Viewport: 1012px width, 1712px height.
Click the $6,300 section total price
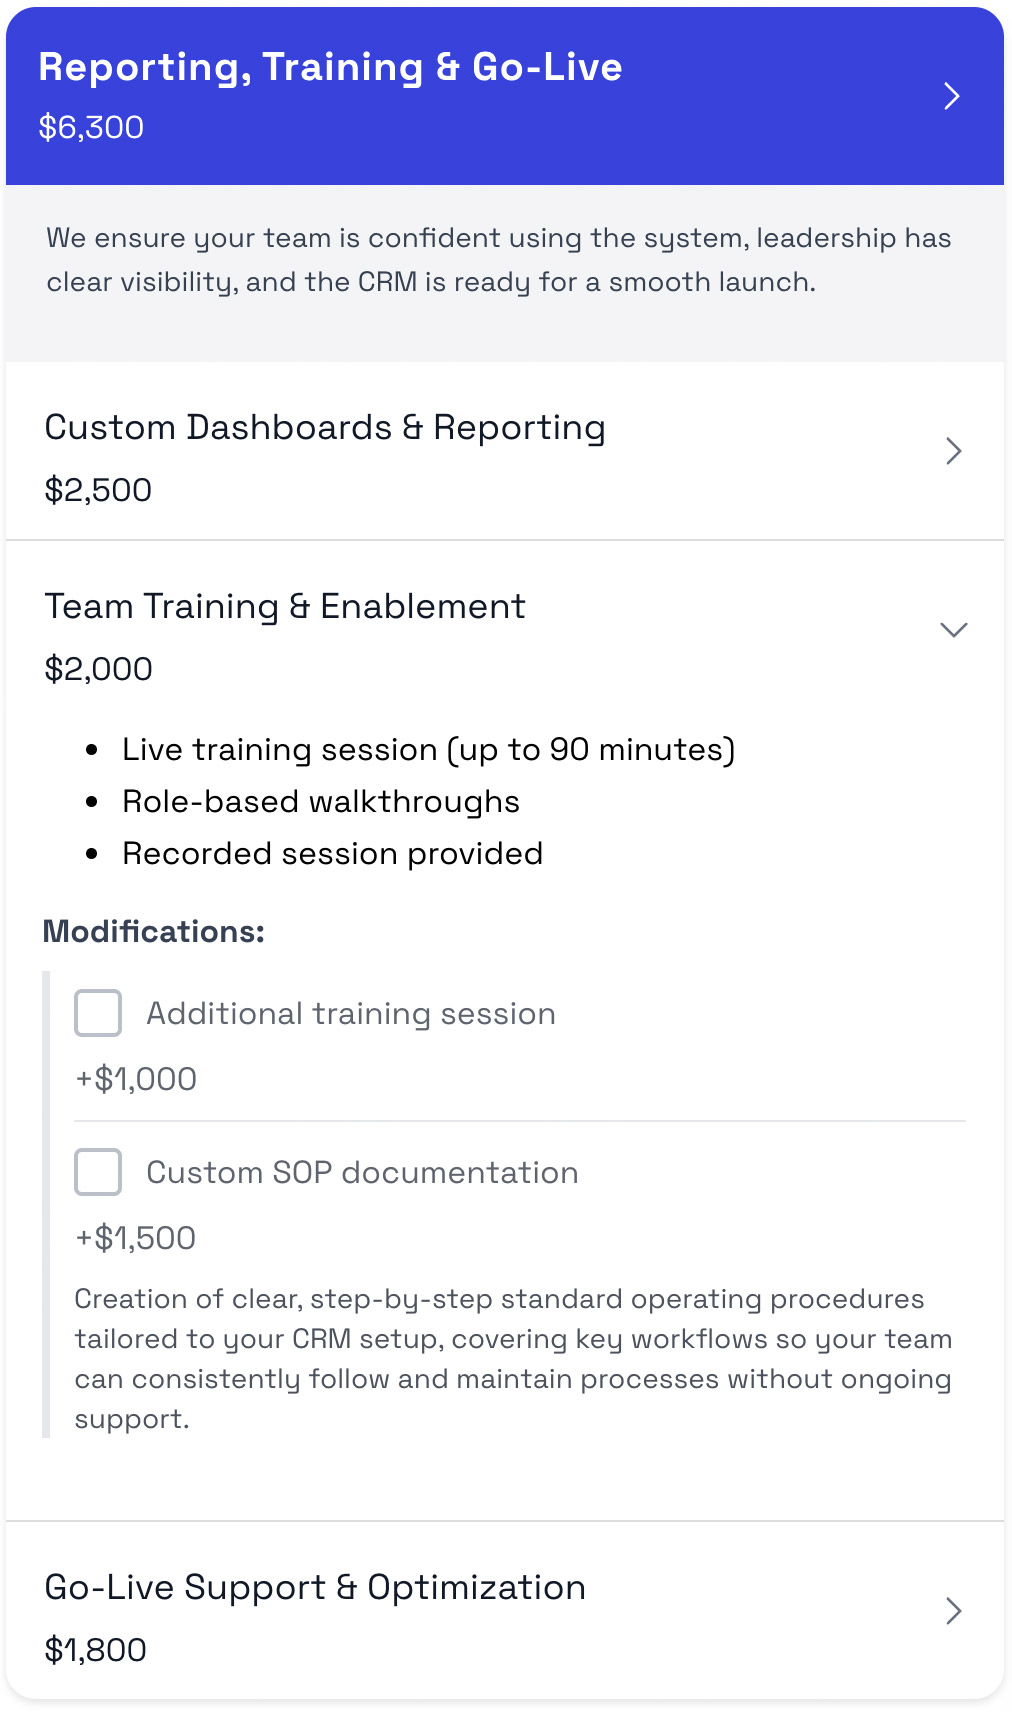point(91,128)
